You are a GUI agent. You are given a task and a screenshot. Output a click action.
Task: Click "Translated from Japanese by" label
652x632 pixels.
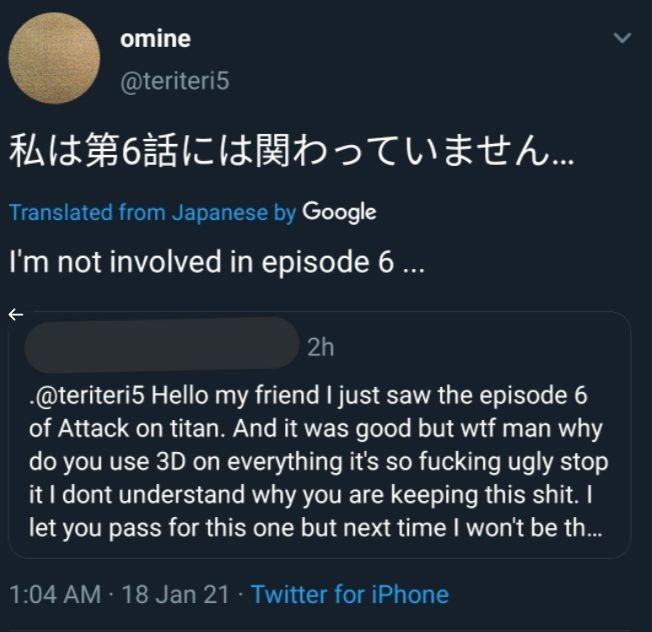pos(152,213)
